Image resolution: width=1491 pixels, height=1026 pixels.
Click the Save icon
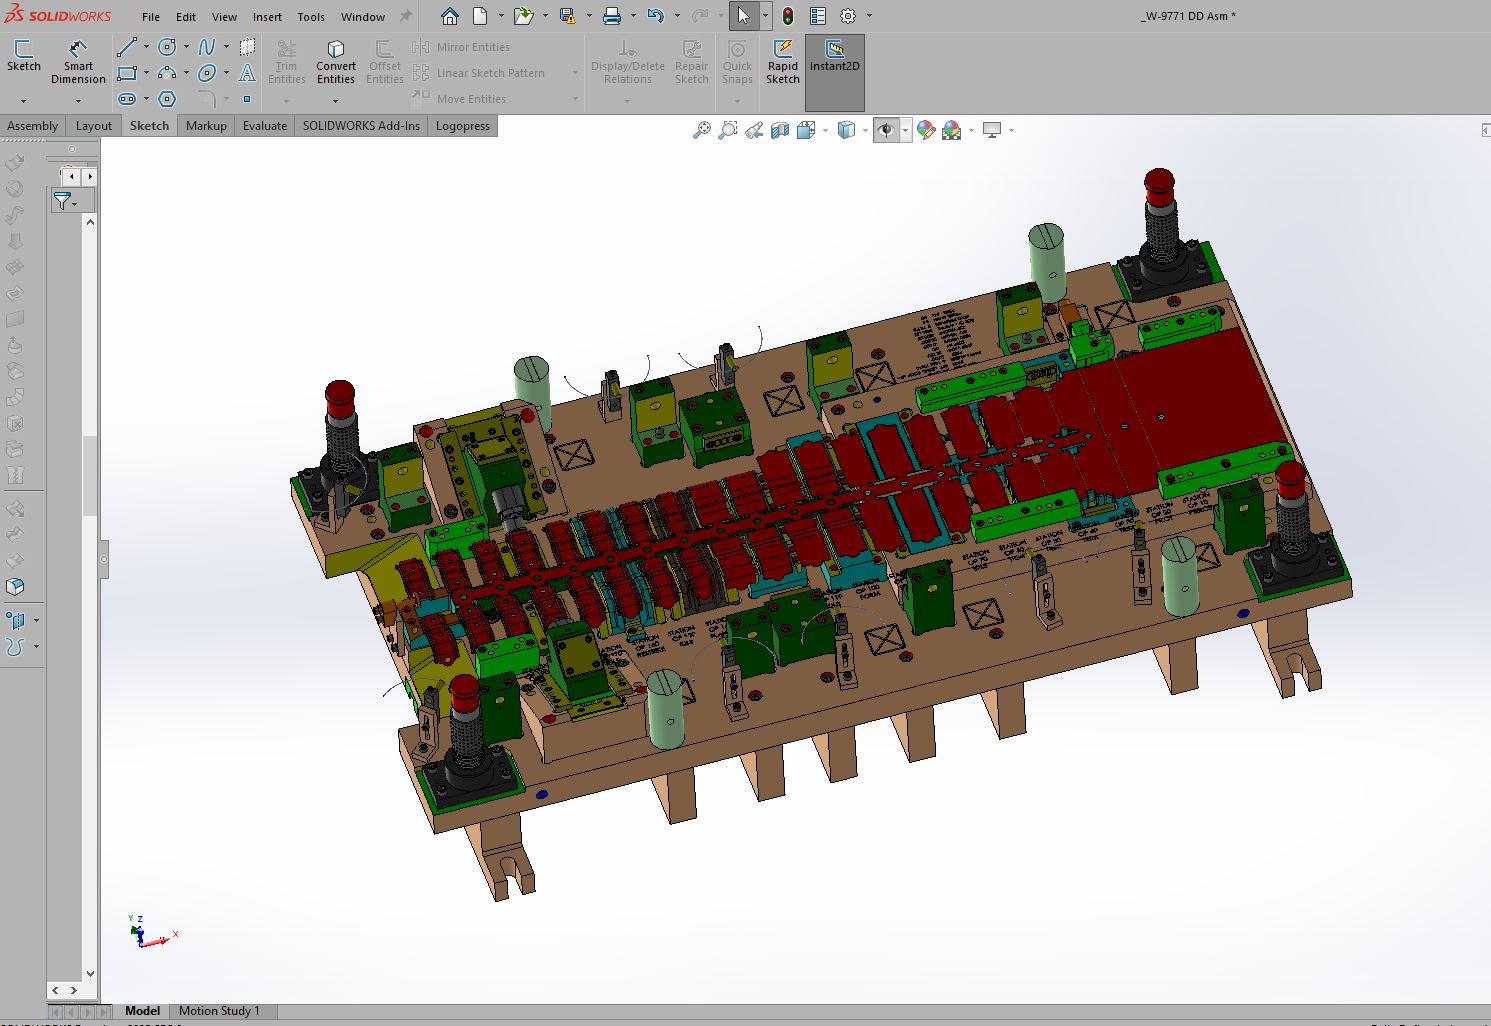(567, 16)
